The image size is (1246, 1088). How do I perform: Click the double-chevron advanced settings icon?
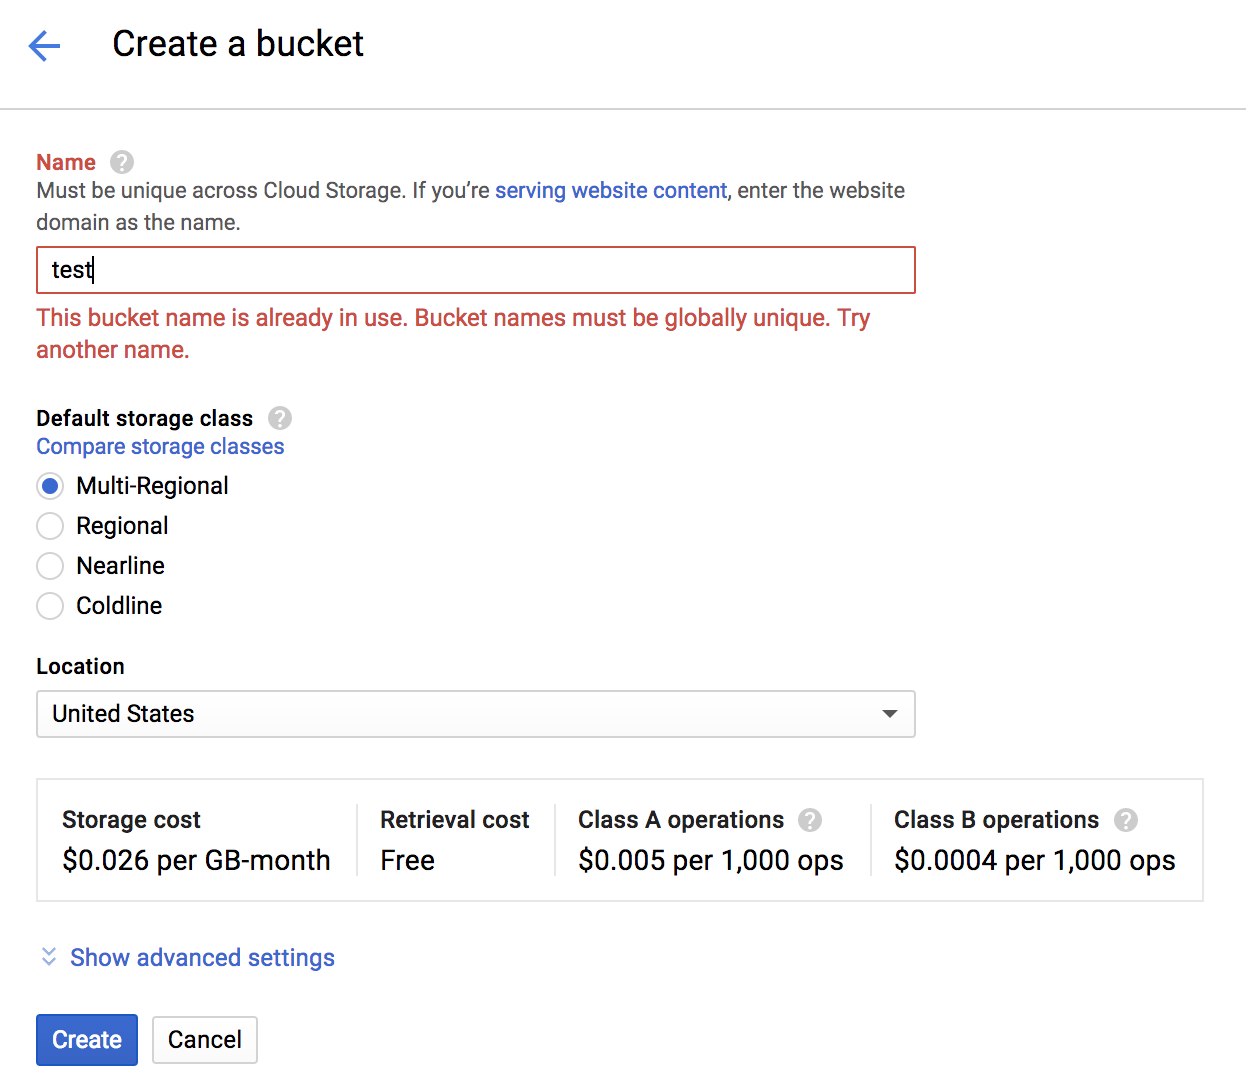tap(48, 957)
